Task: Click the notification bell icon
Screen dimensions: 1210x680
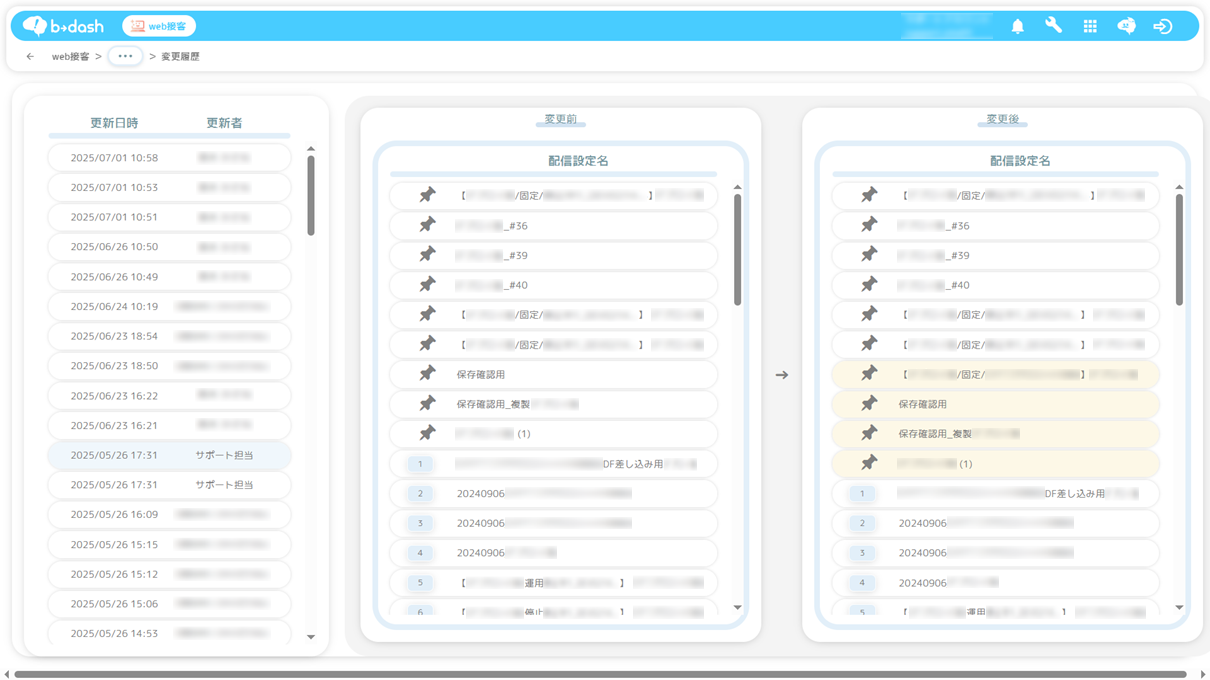Action: pyautogui.click(x=1017, y=27)
